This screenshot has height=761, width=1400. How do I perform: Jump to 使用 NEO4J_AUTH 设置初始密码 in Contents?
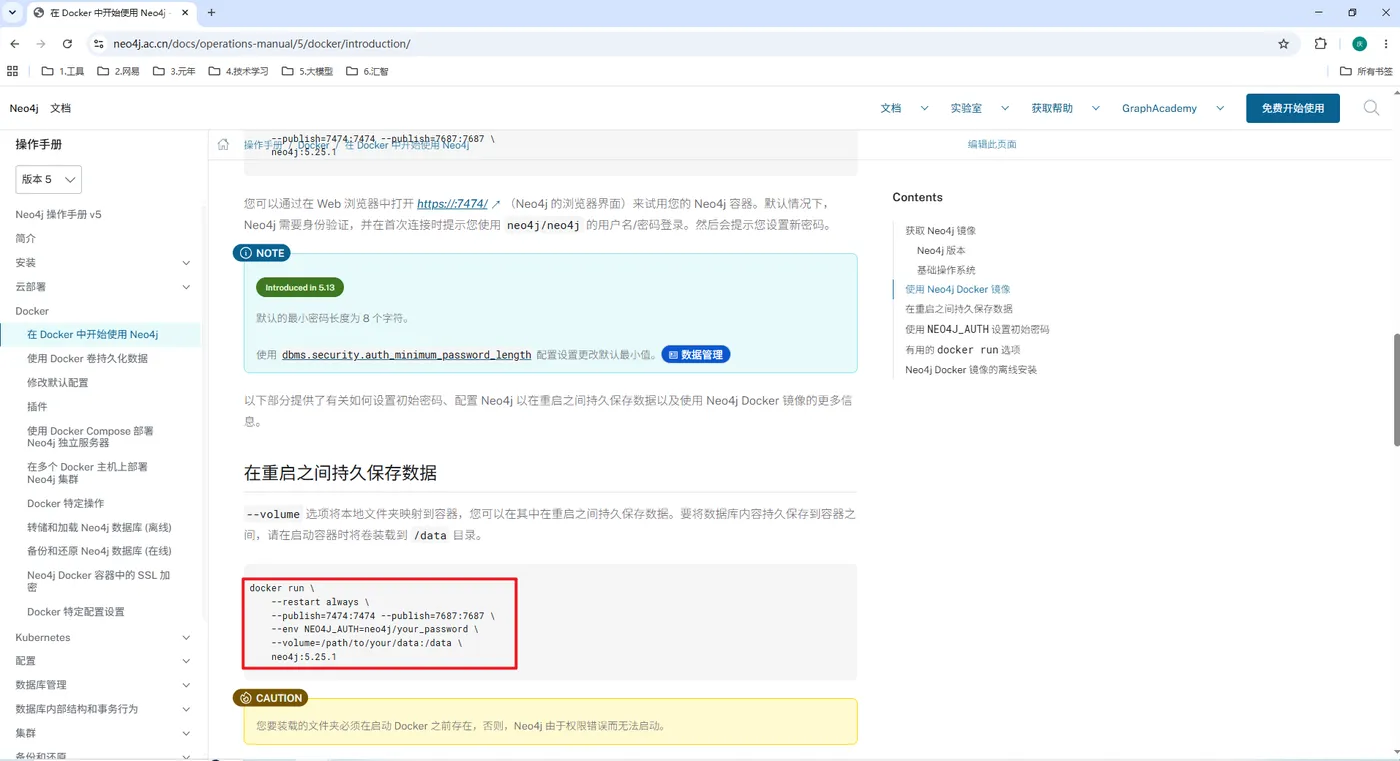click(977, 329)
